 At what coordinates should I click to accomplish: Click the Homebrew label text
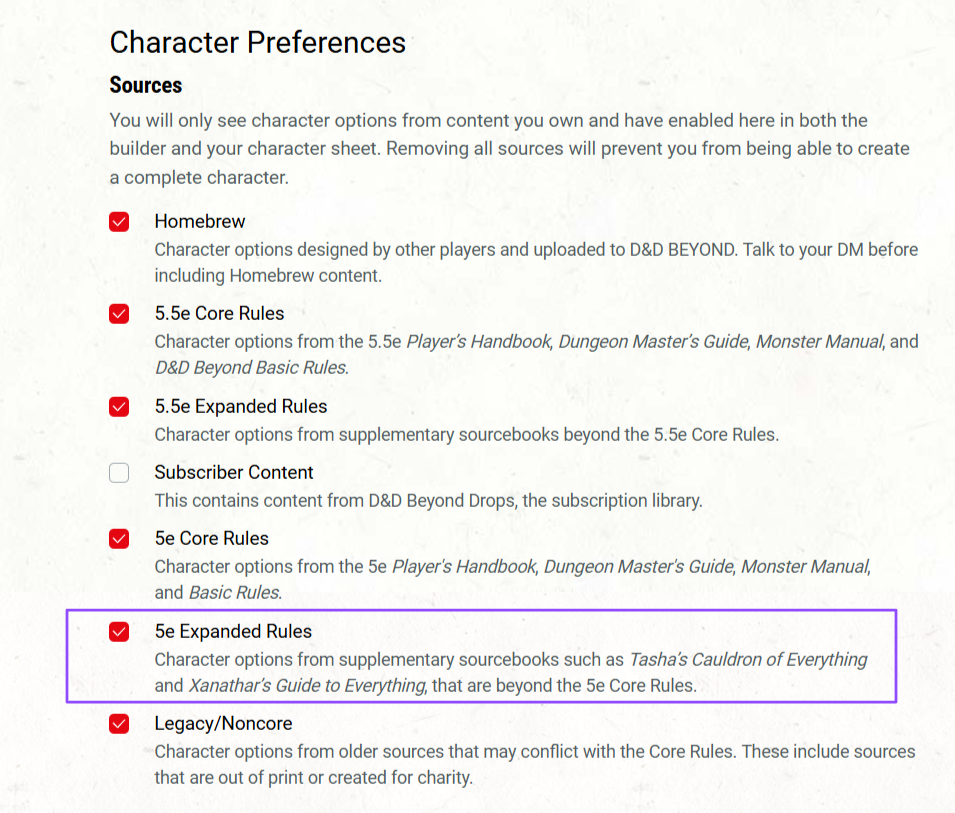pyautogui.click(x=200, y=222)
